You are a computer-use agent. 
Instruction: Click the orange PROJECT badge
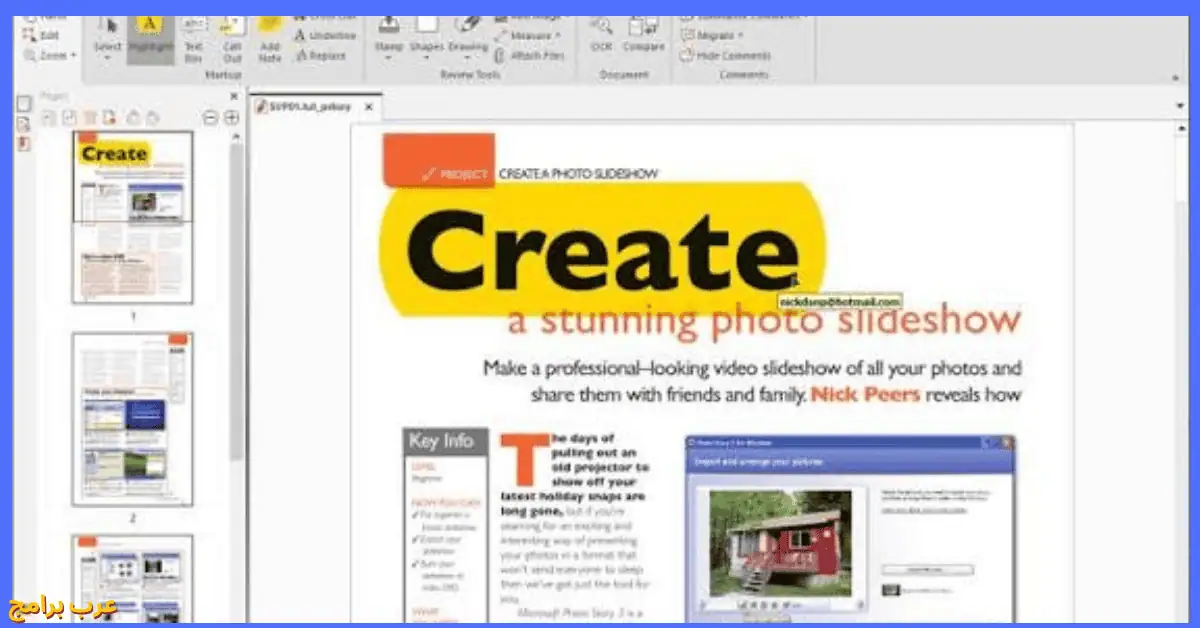(439, 161)
